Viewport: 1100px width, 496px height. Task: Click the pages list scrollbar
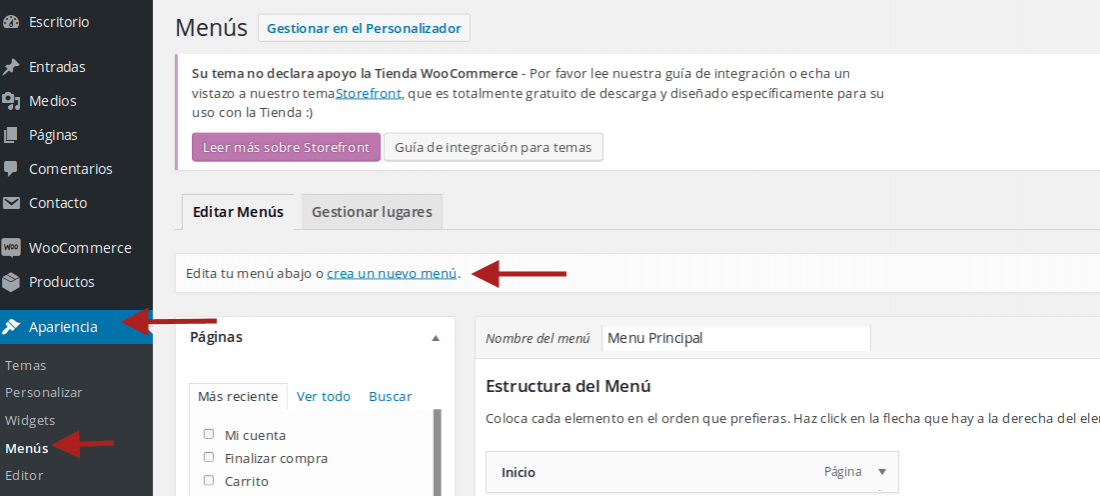click(438, 453)
